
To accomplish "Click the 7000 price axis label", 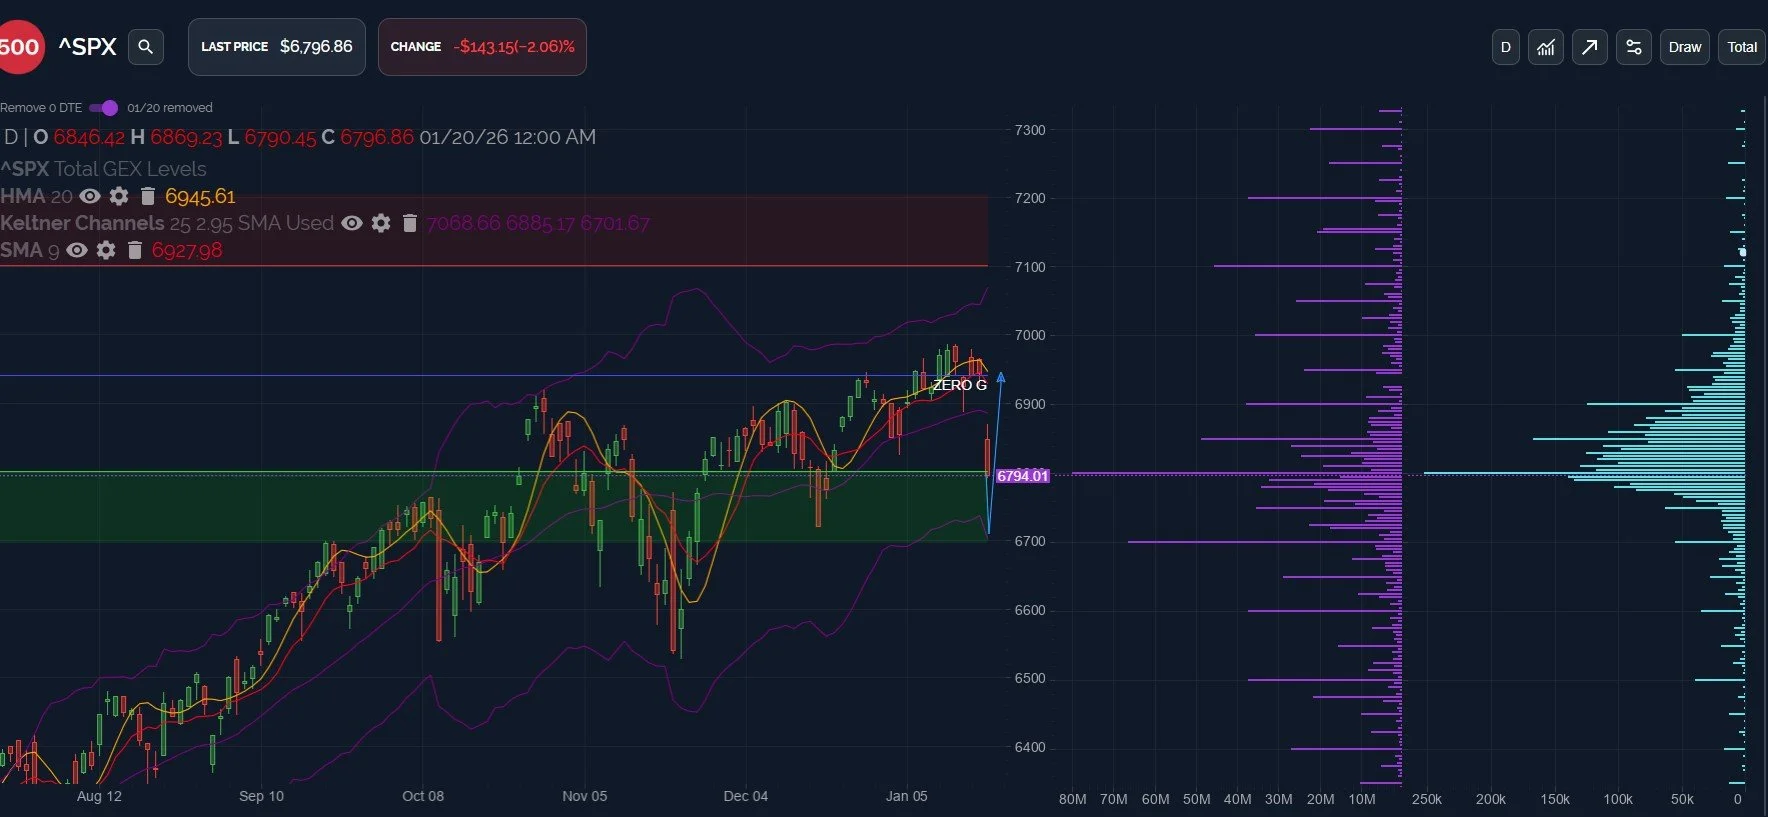I will pos(1030,335).
